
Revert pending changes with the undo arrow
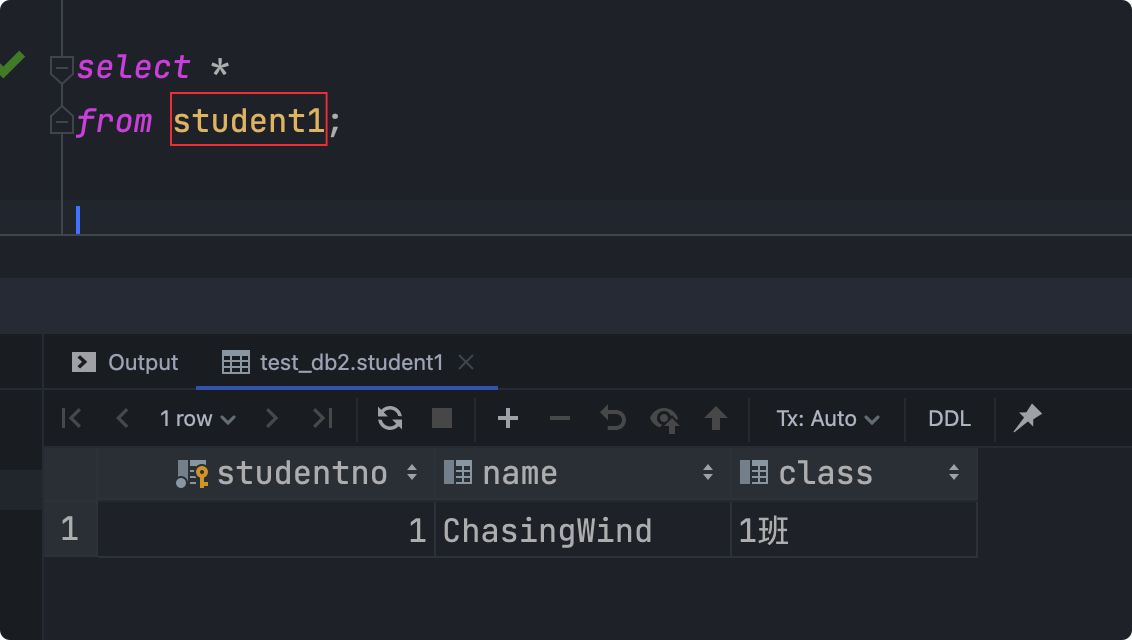pos(612,418)
